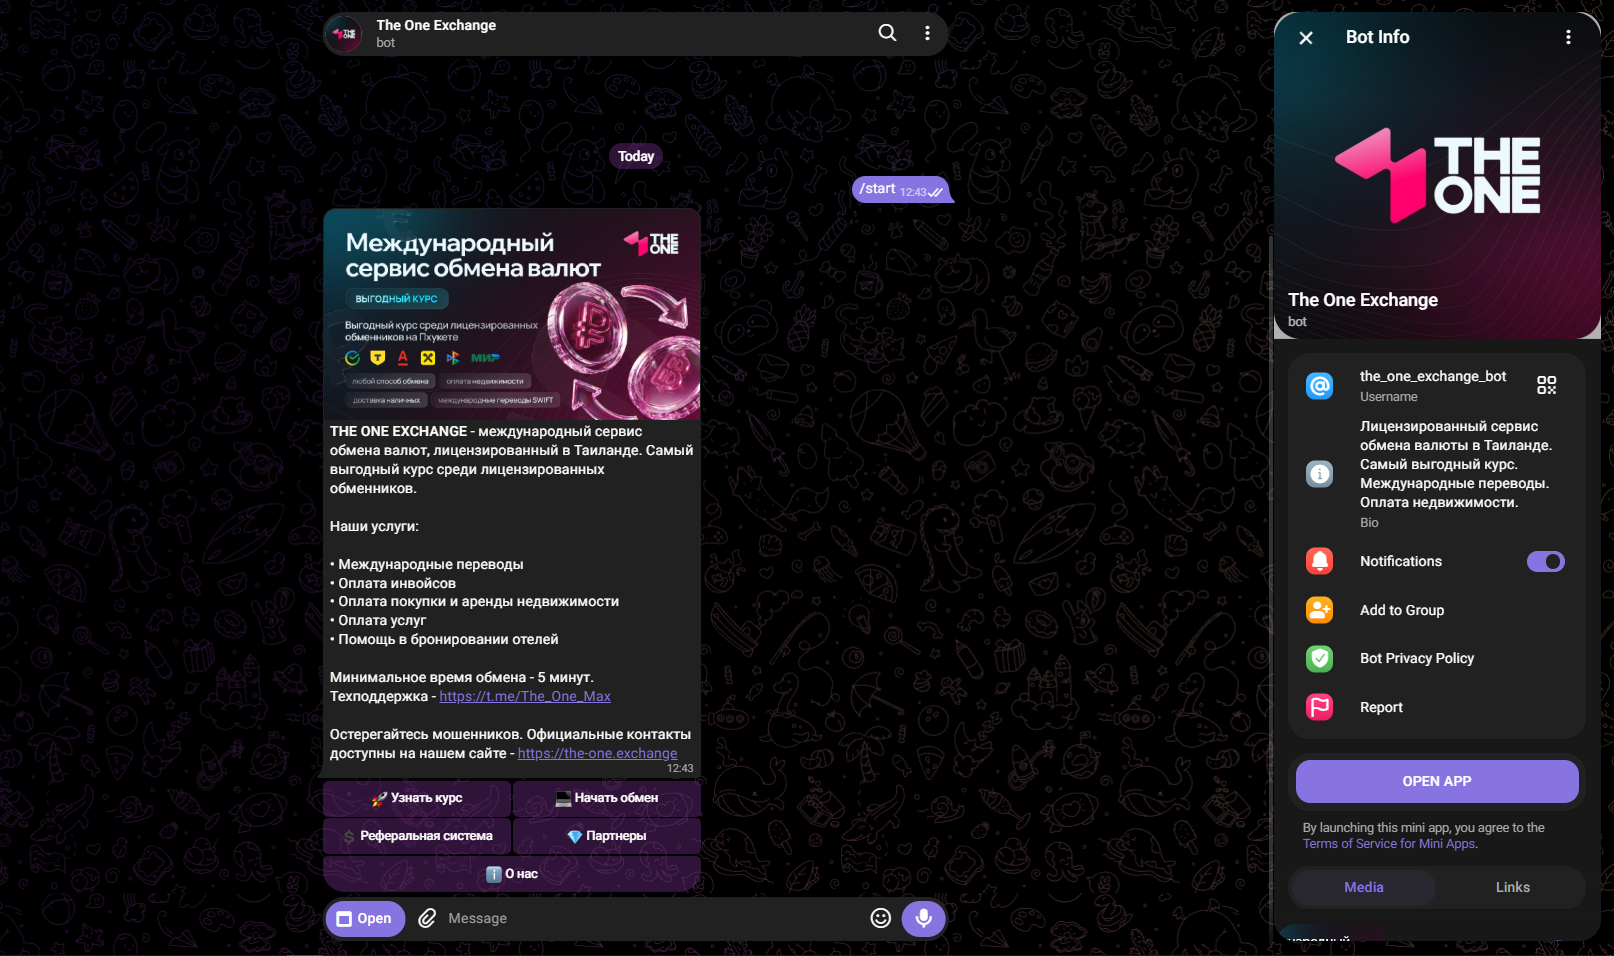Image resolution: width=1614 pixels, height=956 pixels.
Task: Click 'Оплата инвойсов' list line
Action: (x=393, y=584)
